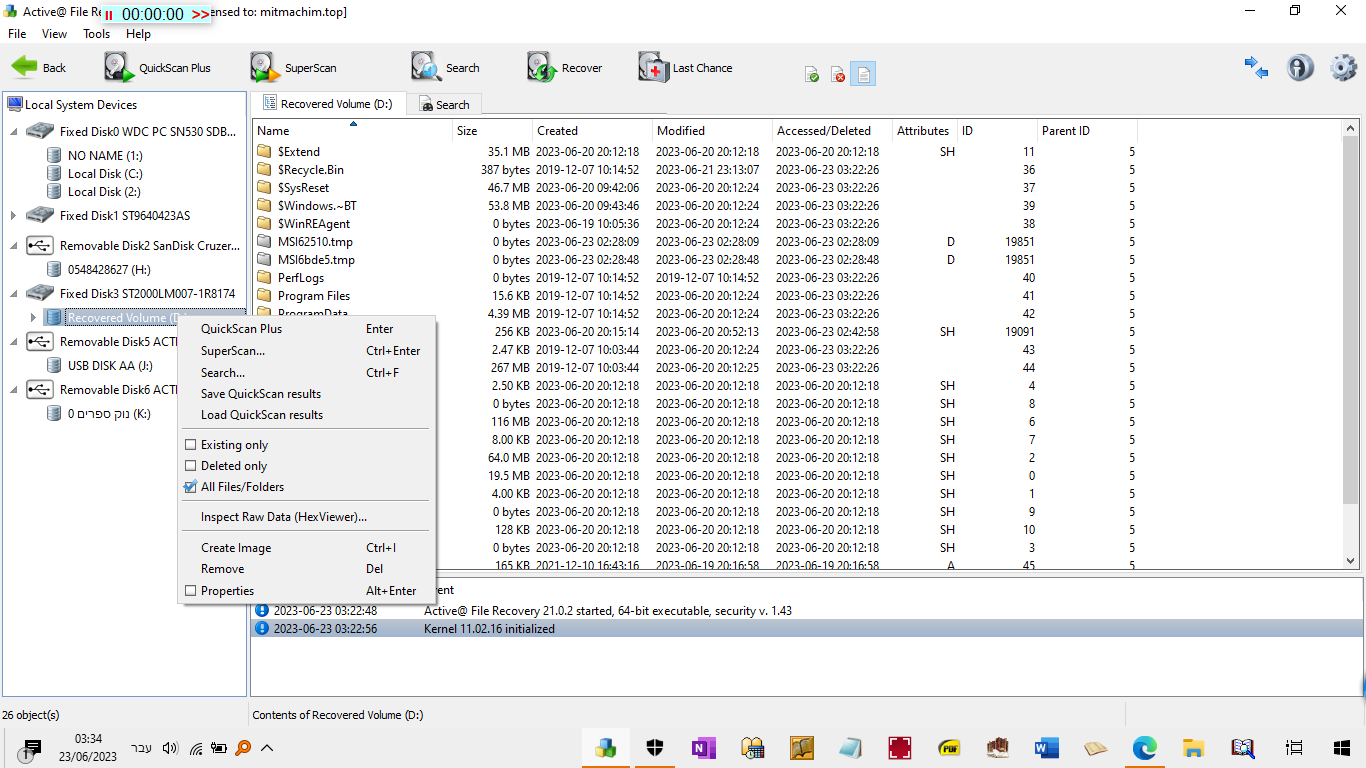The width and height of the screenshot is (1366, 768).
Task: Show all files filter icon
Action: pyautogui.click(x=863, y=74)
